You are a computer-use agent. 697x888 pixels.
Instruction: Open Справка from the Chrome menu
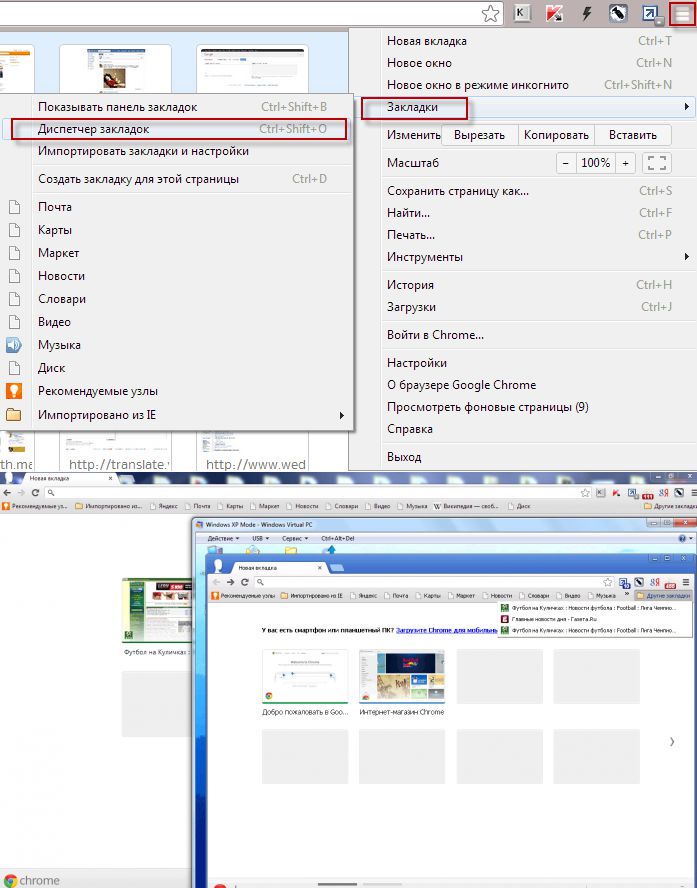tap(538, 429)
